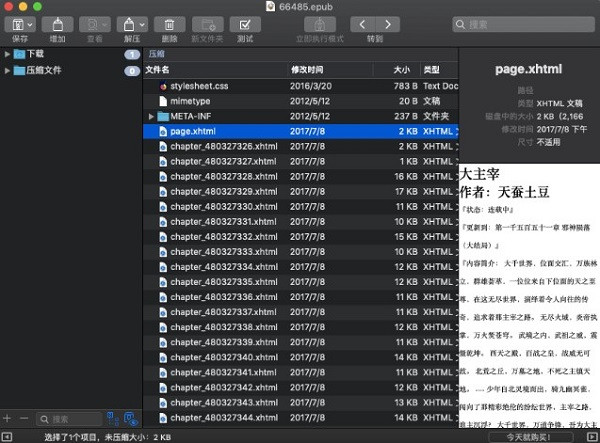The width and height of the screenshot is (600, 443).
Task: Select chapter_480327328.xhtml file
Action: (x=301, y=177)
